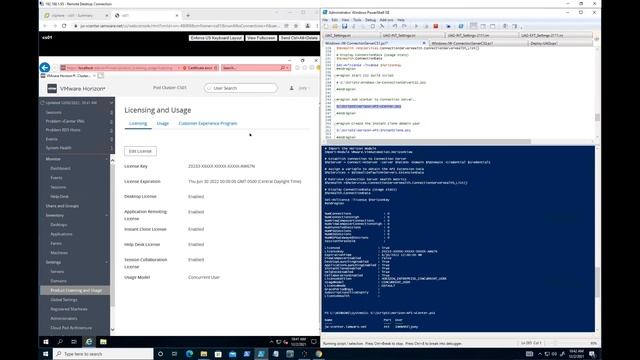Click the File Explorer icon on host taskbar
This screenshot has height=360, width=640.
pos(204,354)
